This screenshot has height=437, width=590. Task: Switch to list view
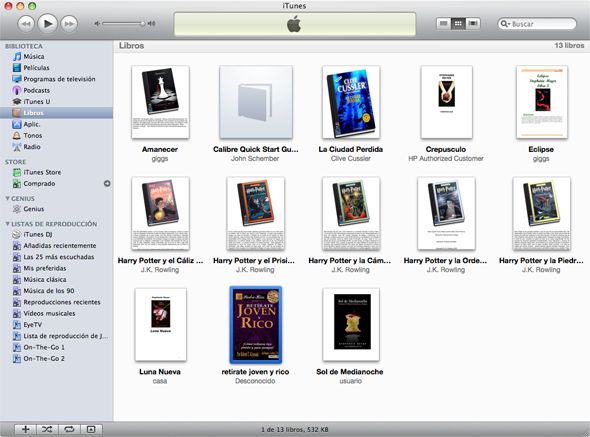(x=443, y=24)
